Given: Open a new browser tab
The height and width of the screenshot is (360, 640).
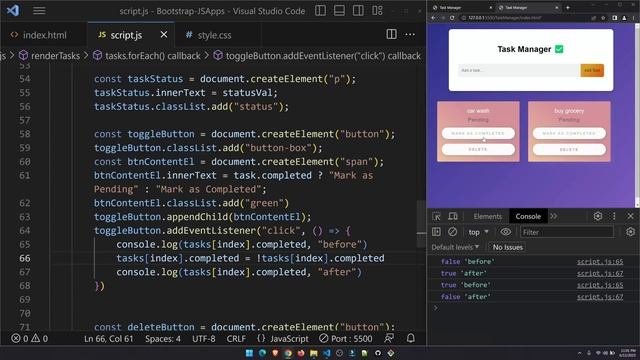Looking at the screenshot, I should (568, 8).
